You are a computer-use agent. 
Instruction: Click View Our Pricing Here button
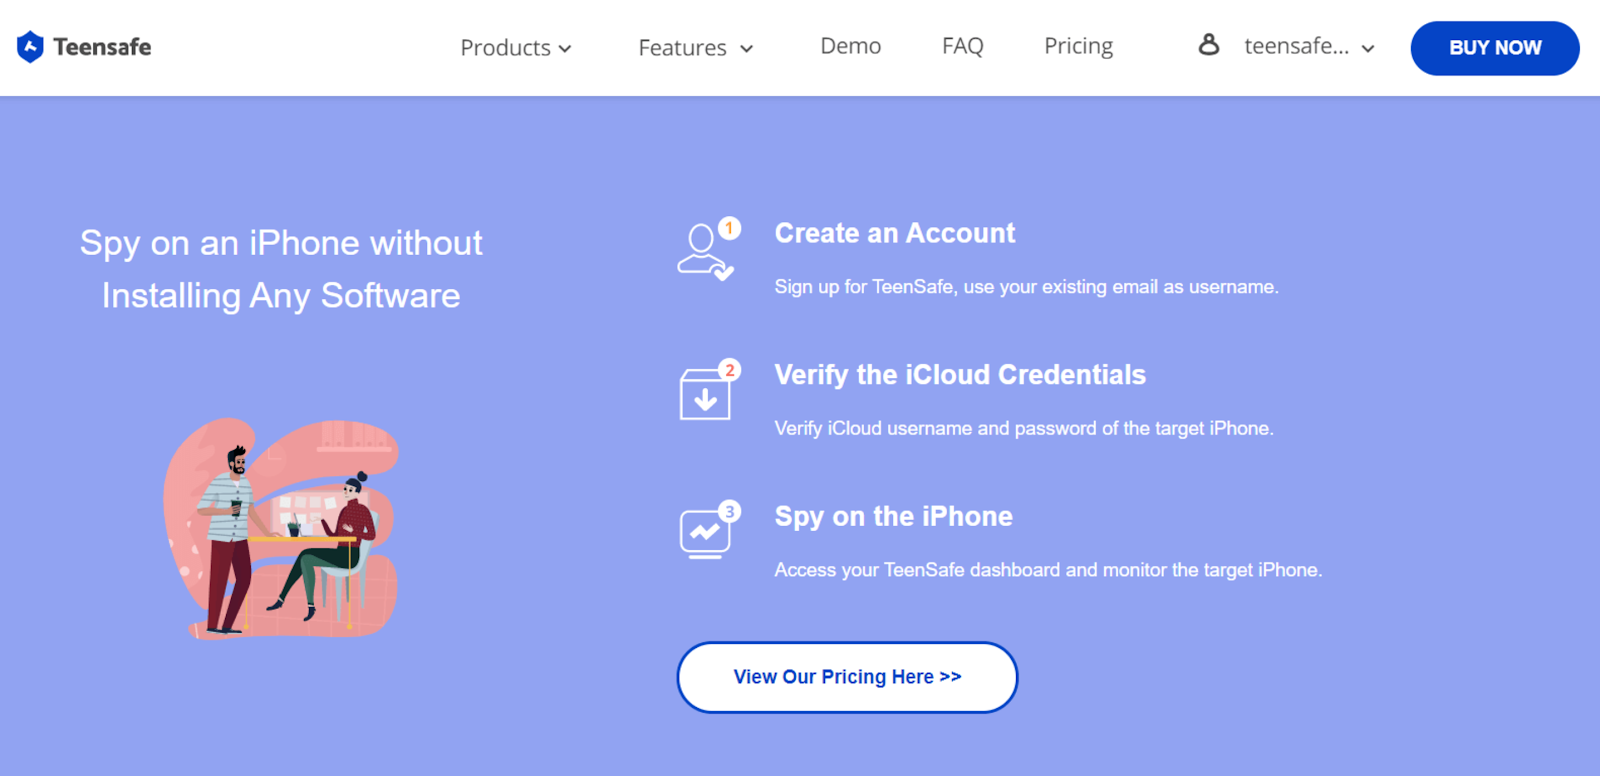(847, 677)
